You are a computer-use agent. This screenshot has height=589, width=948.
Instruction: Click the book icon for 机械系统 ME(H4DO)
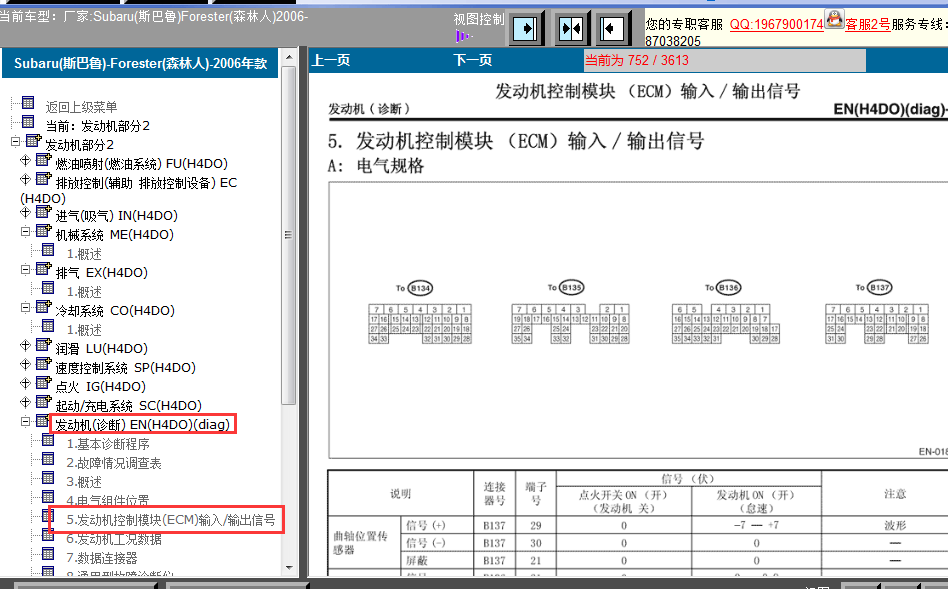[x=44, y=230]
